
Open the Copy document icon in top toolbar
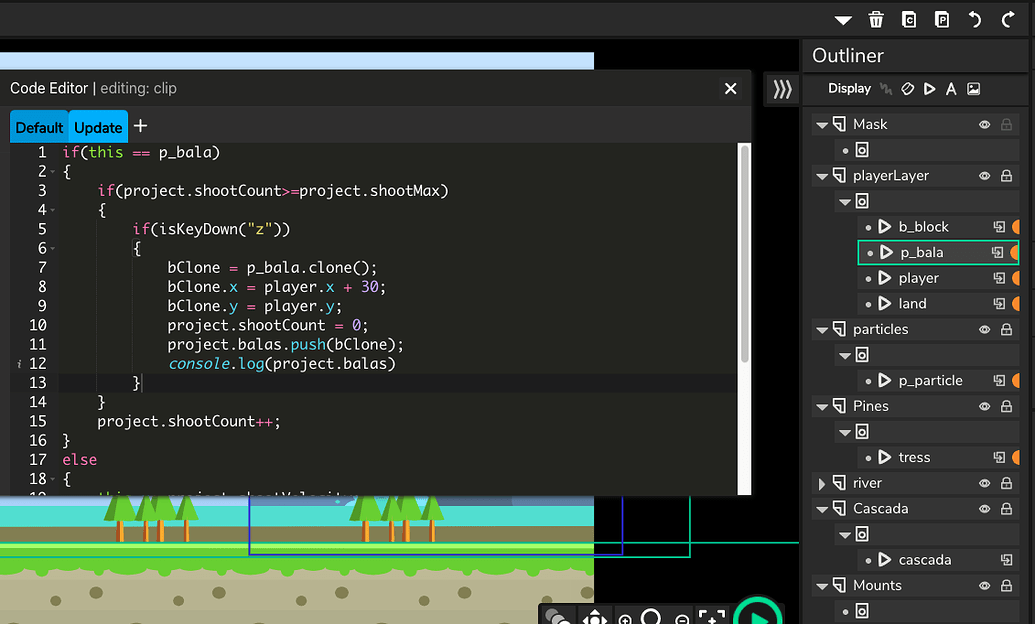point(909,19)
